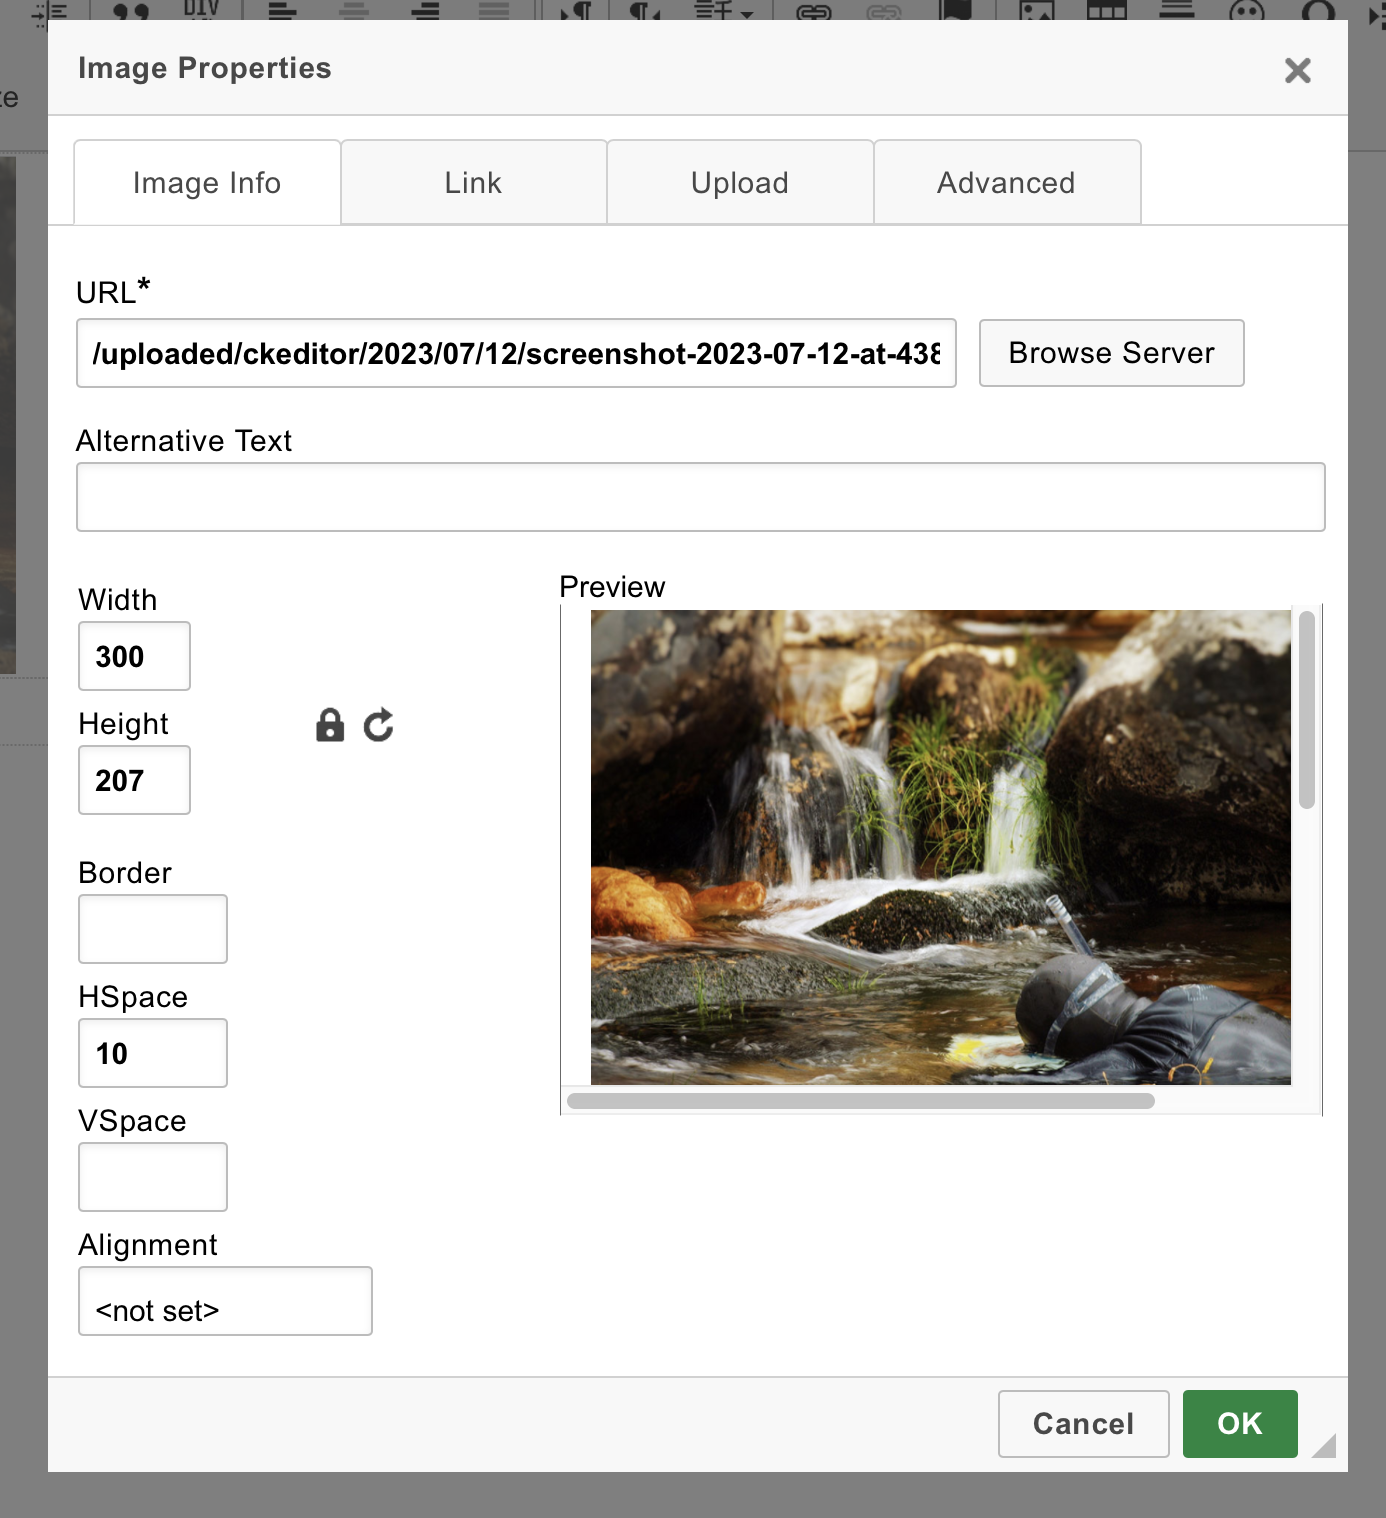Screen dimensions: 1386x1518
Task: Click the preview horizontal scrollbar
Action: pos(860,1101)
